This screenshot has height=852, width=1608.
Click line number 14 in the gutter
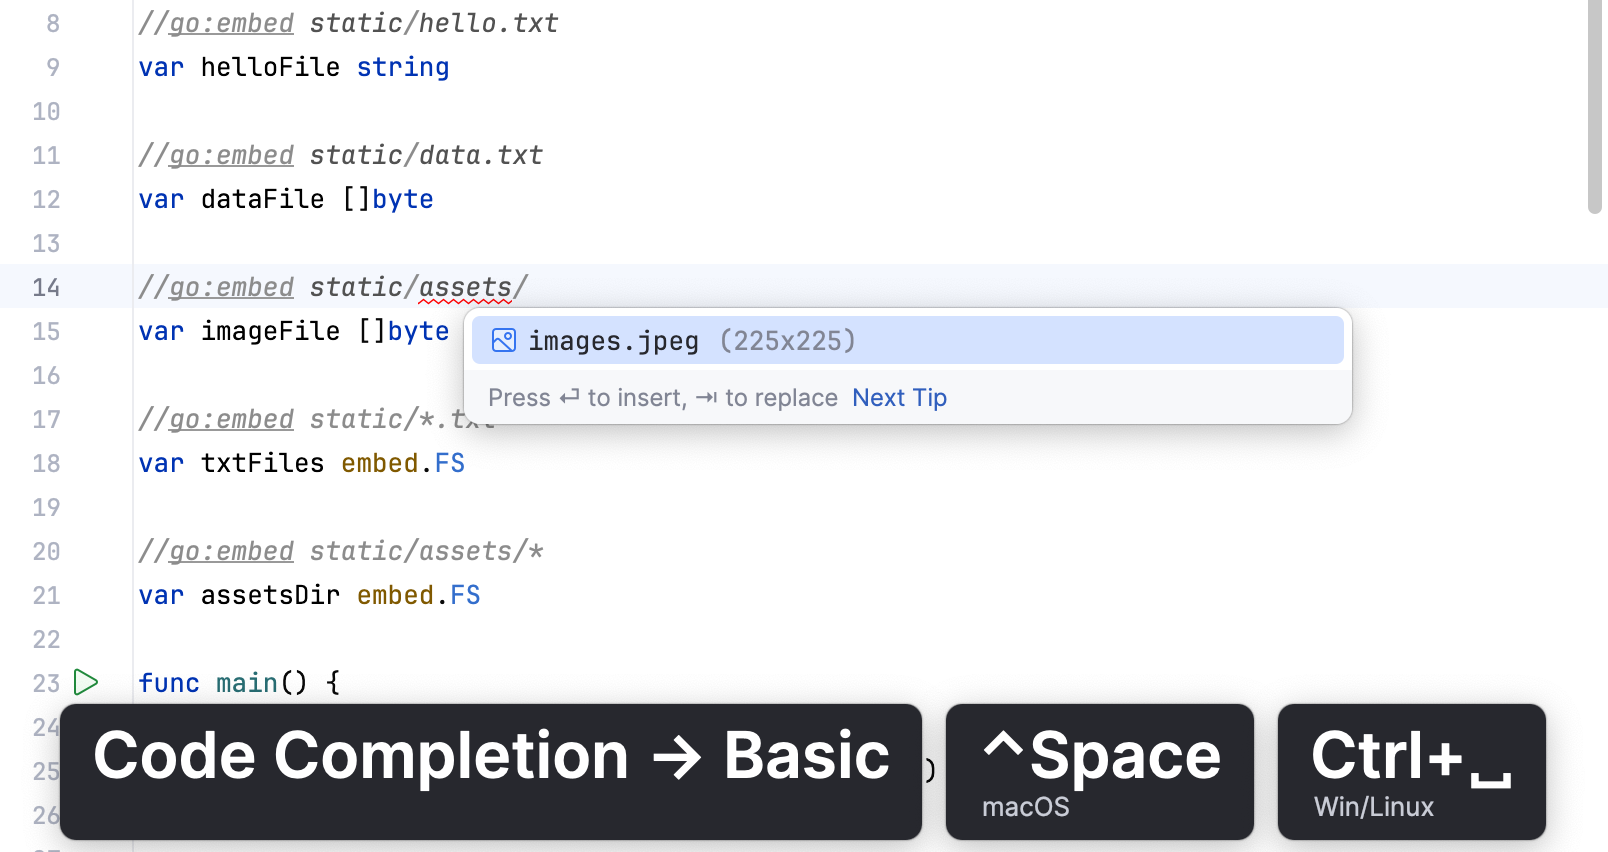tap(46, 288)
